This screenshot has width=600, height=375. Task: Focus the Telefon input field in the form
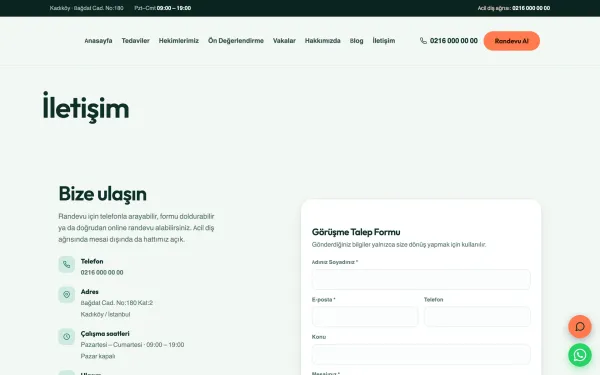pos(477,316)
